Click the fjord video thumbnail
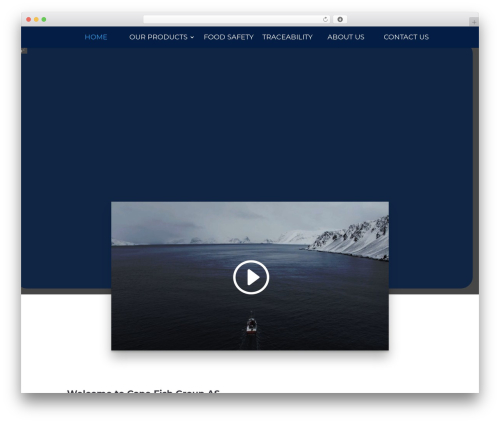This screenshot has width=500, height=423. [x=250, y=276]
